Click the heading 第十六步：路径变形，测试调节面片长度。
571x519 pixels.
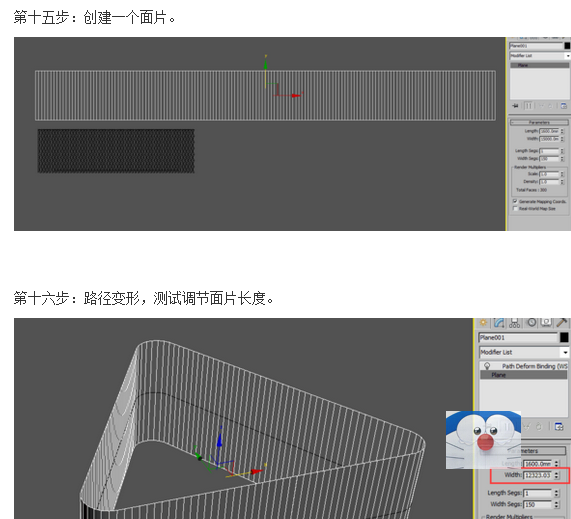(143, 298)
